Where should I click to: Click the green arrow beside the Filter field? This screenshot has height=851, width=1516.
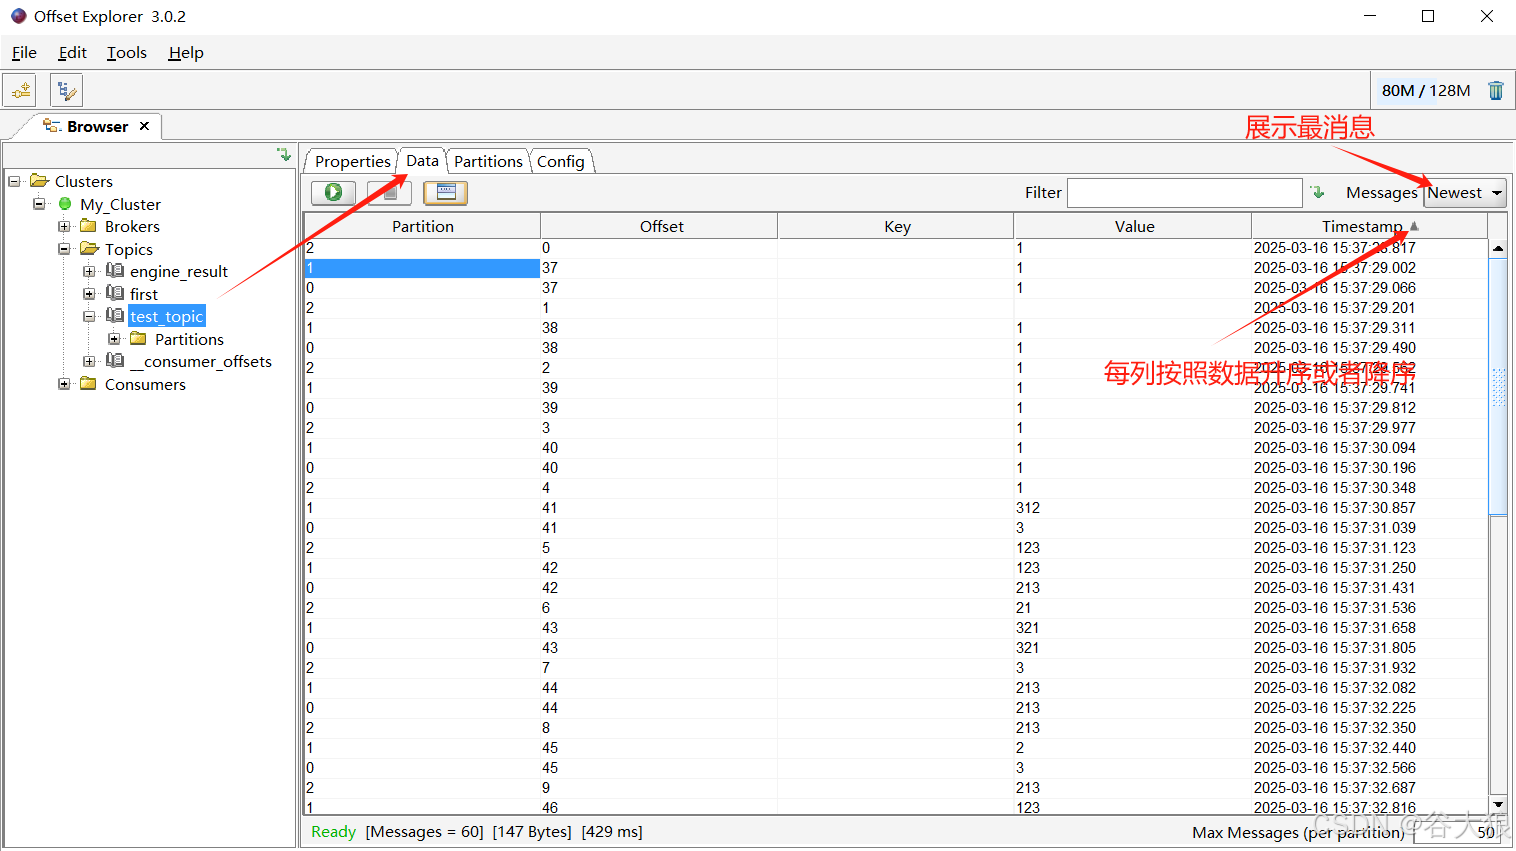pos(1318,192)
